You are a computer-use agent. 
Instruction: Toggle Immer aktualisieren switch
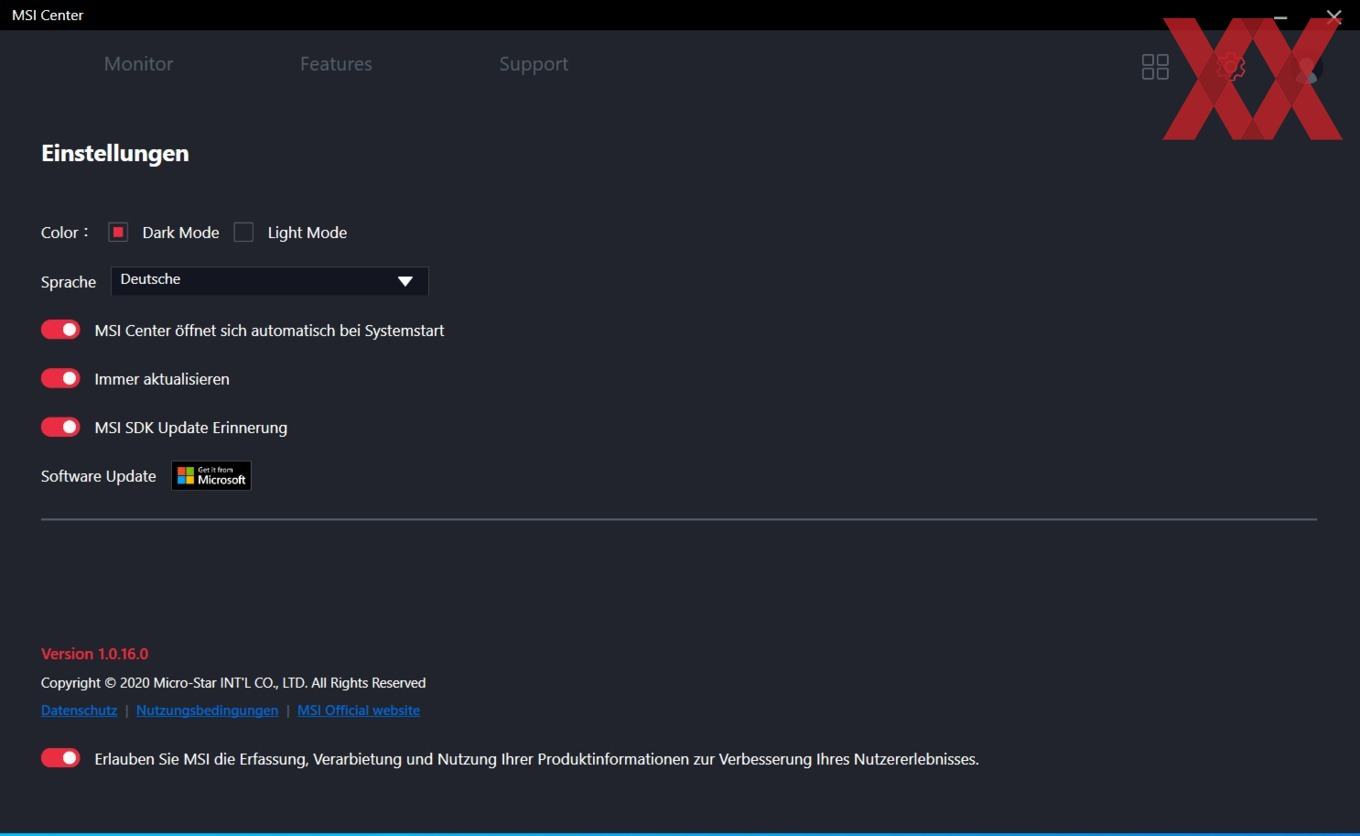click(61, 378)
